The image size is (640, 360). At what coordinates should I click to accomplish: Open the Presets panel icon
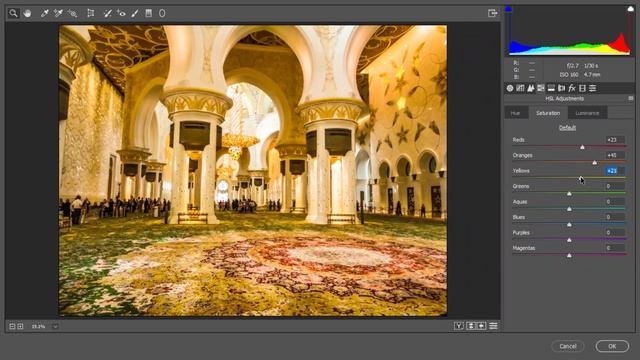[593, 88]
